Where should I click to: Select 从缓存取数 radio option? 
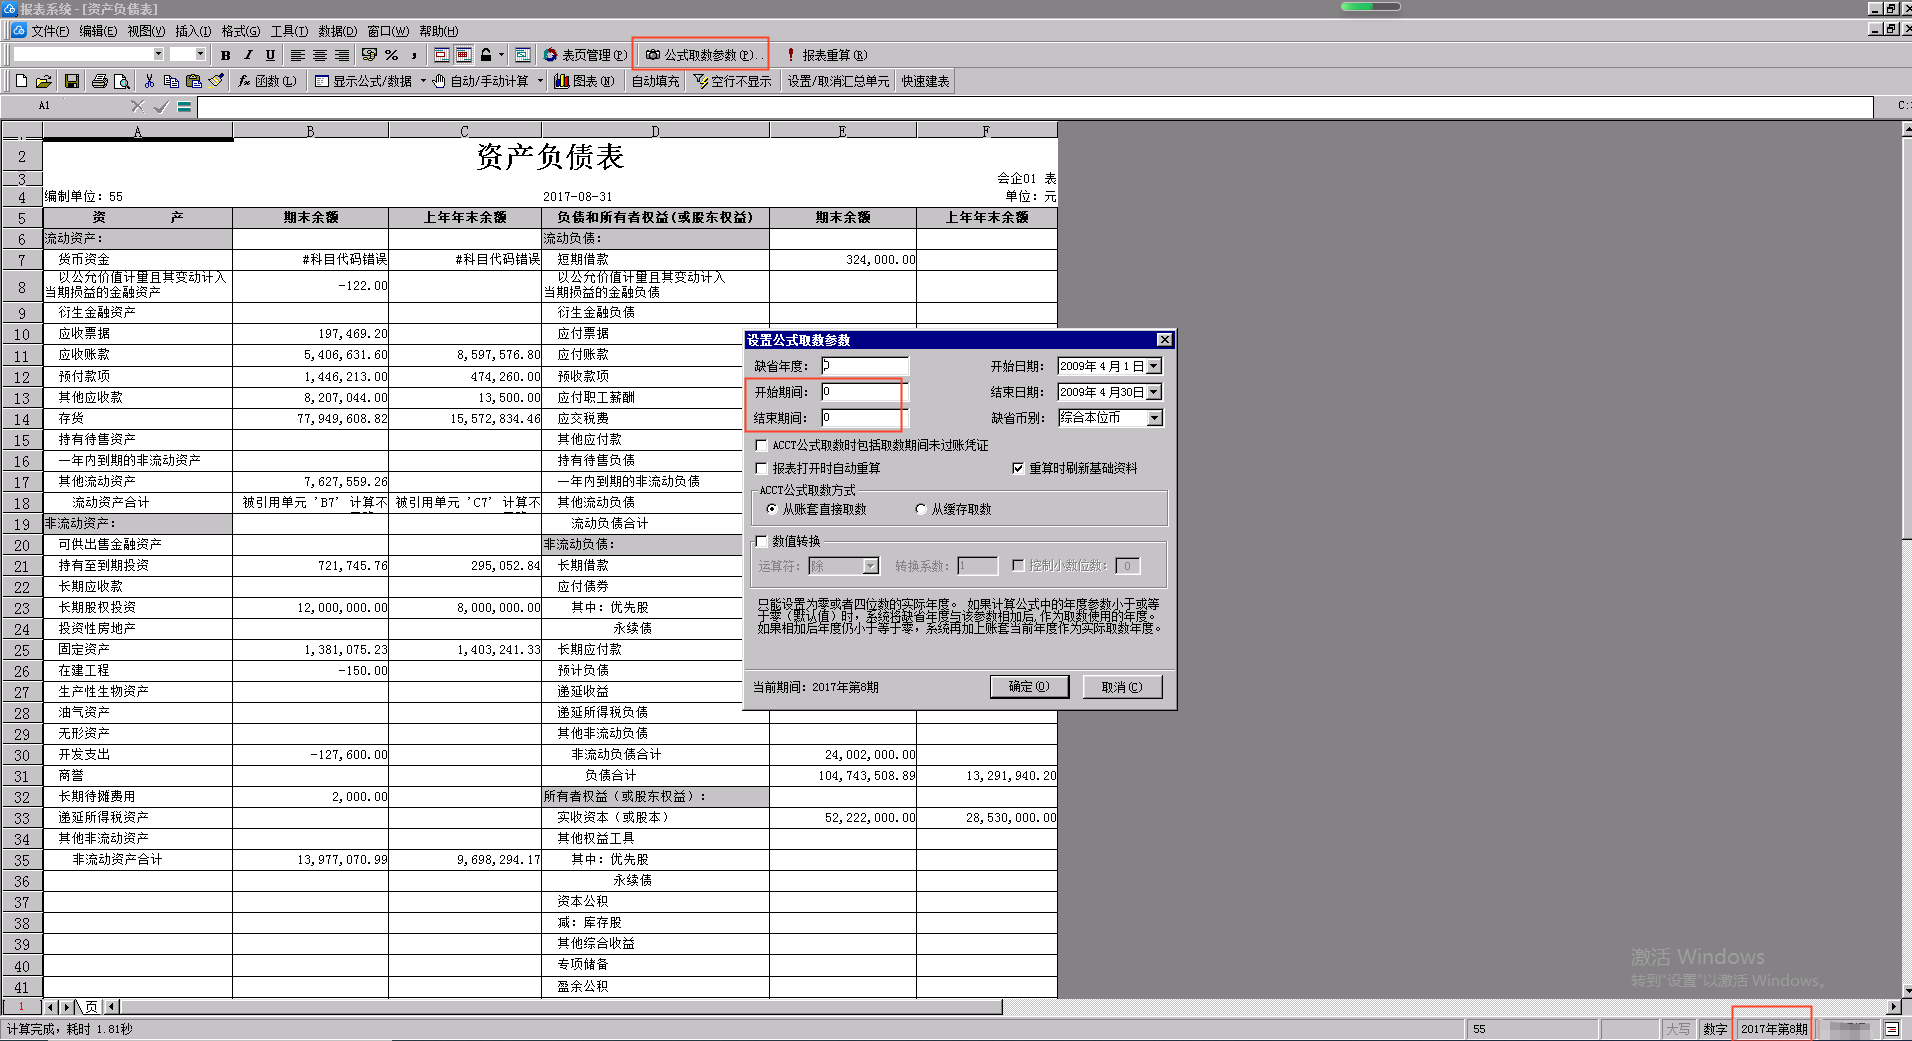pyautogui.click(x=921, y=509)
